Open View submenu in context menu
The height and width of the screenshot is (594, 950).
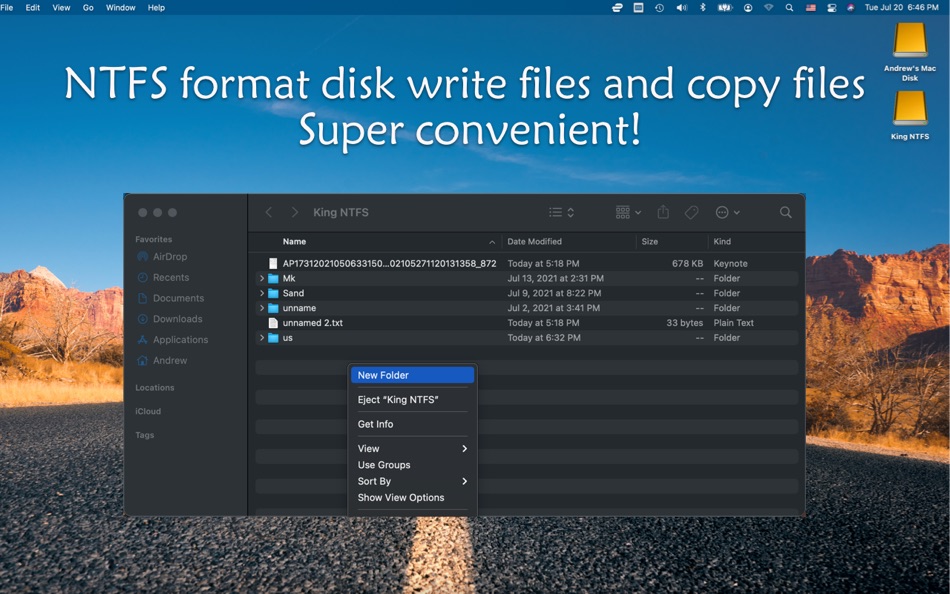tap(412, 449)
